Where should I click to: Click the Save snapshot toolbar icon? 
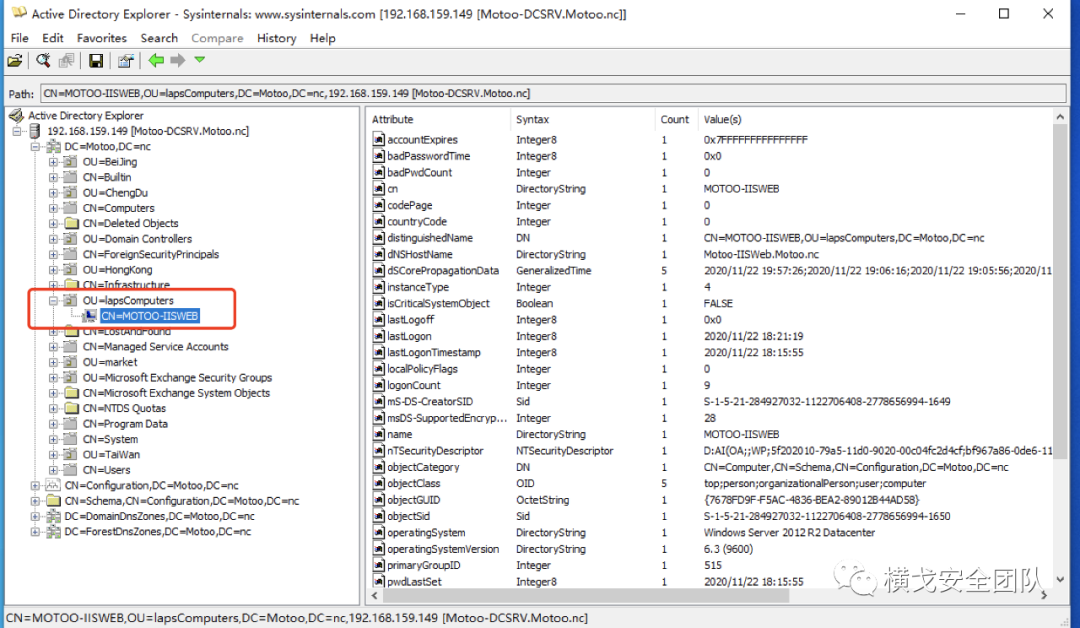[96, 60]
